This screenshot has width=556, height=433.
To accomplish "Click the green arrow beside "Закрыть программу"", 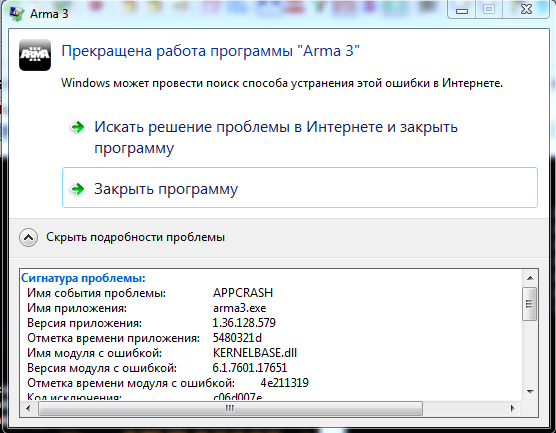I will [x=78, y=189].
